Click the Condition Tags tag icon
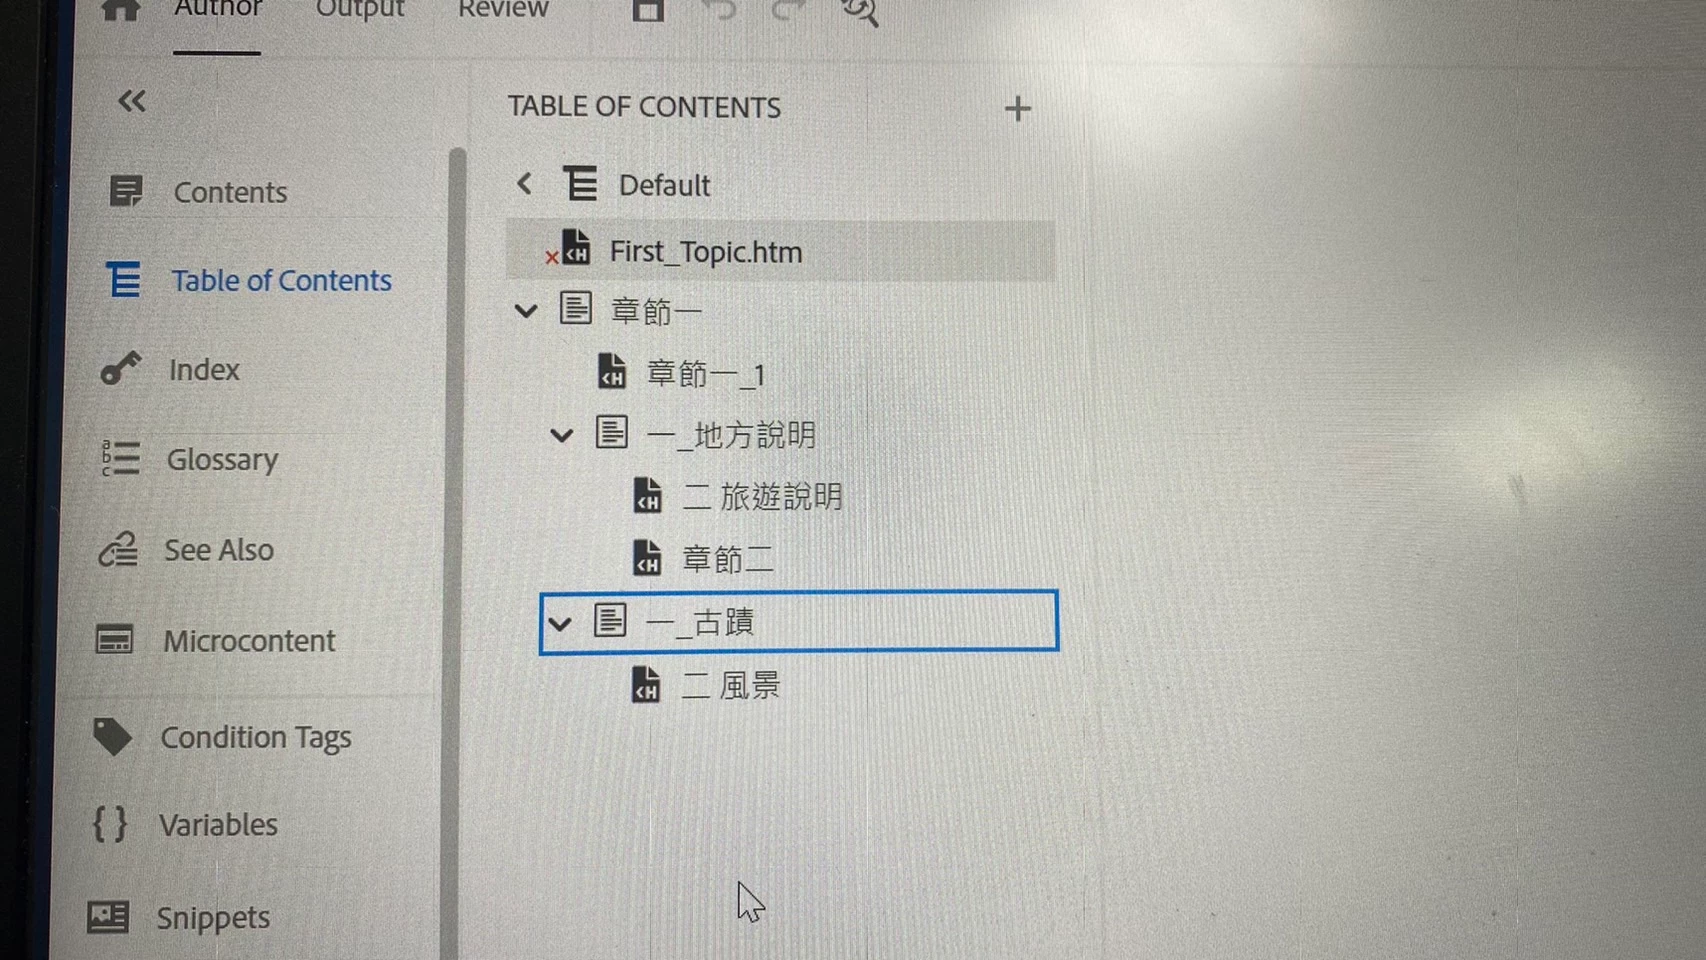This screenshot has height=960, width=1706. click(x=112, y=737)
